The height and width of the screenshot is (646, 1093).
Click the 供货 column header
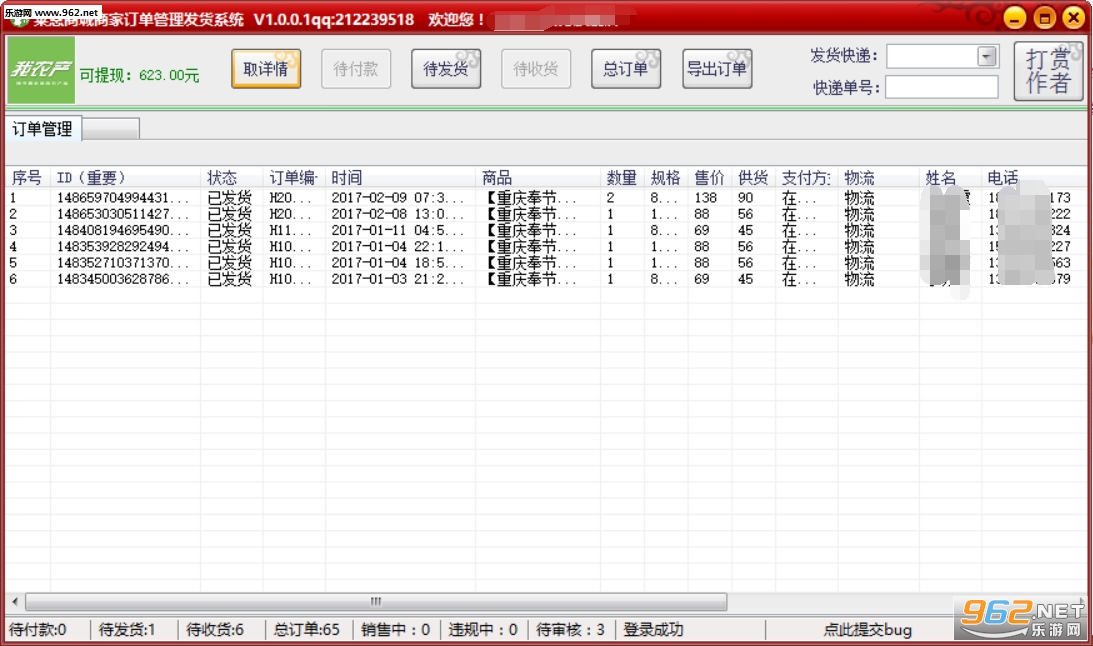pos(754,178)
